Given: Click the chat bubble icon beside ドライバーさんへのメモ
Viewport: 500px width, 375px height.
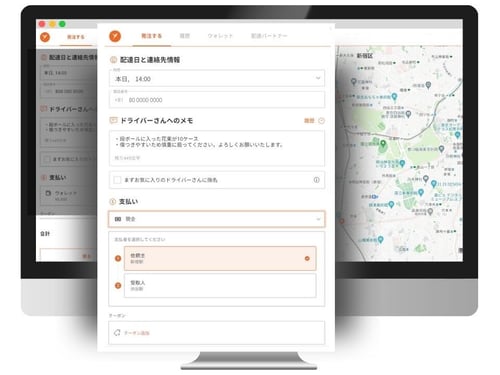Looking at the screenshot, I should [x=113, y=120].
